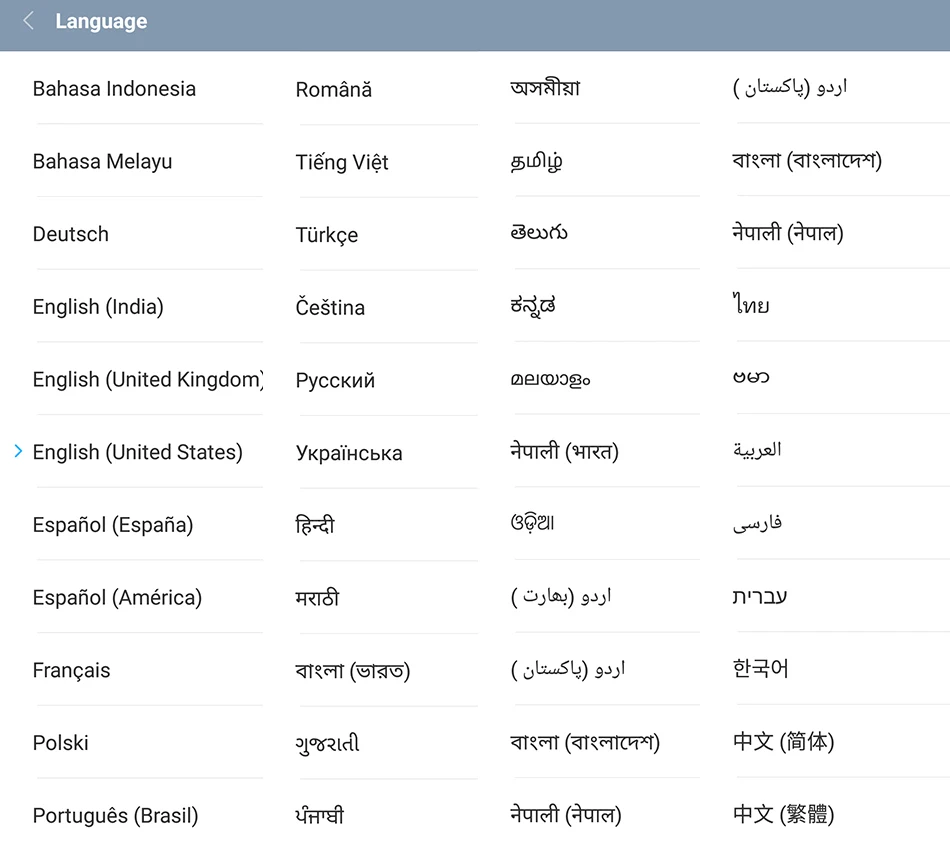
Task: Select Tiếng Việt
Action: (342, 162)
